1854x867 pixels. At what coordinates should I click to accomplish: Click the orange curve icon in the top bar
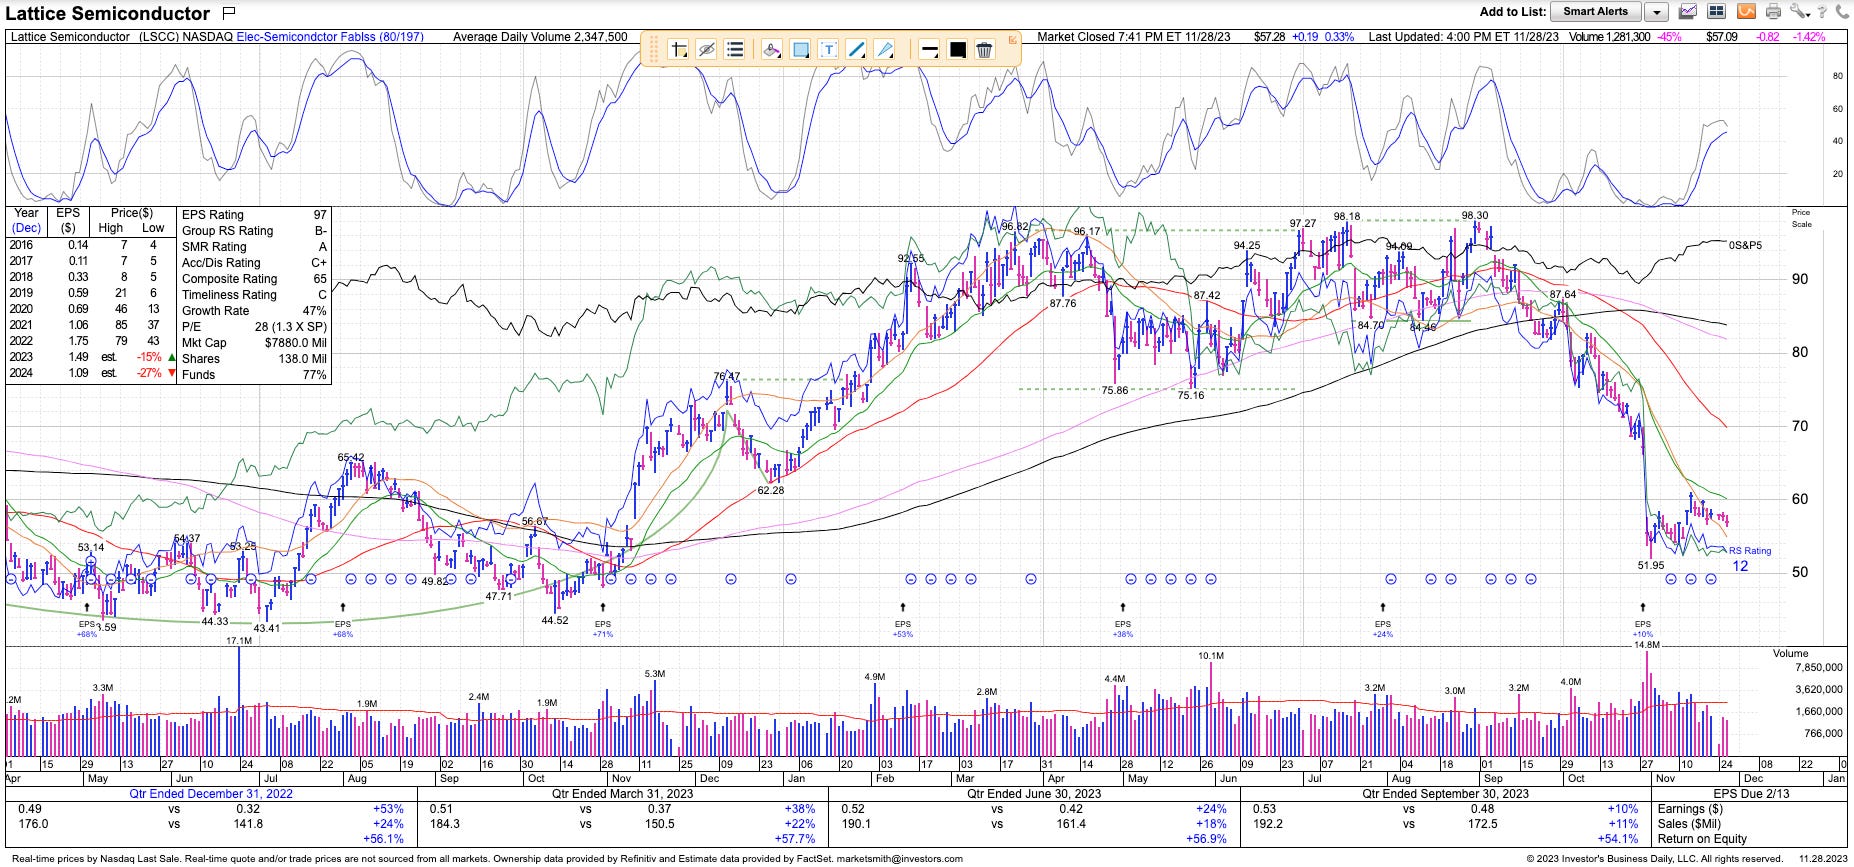click(x=1745, y=12)
